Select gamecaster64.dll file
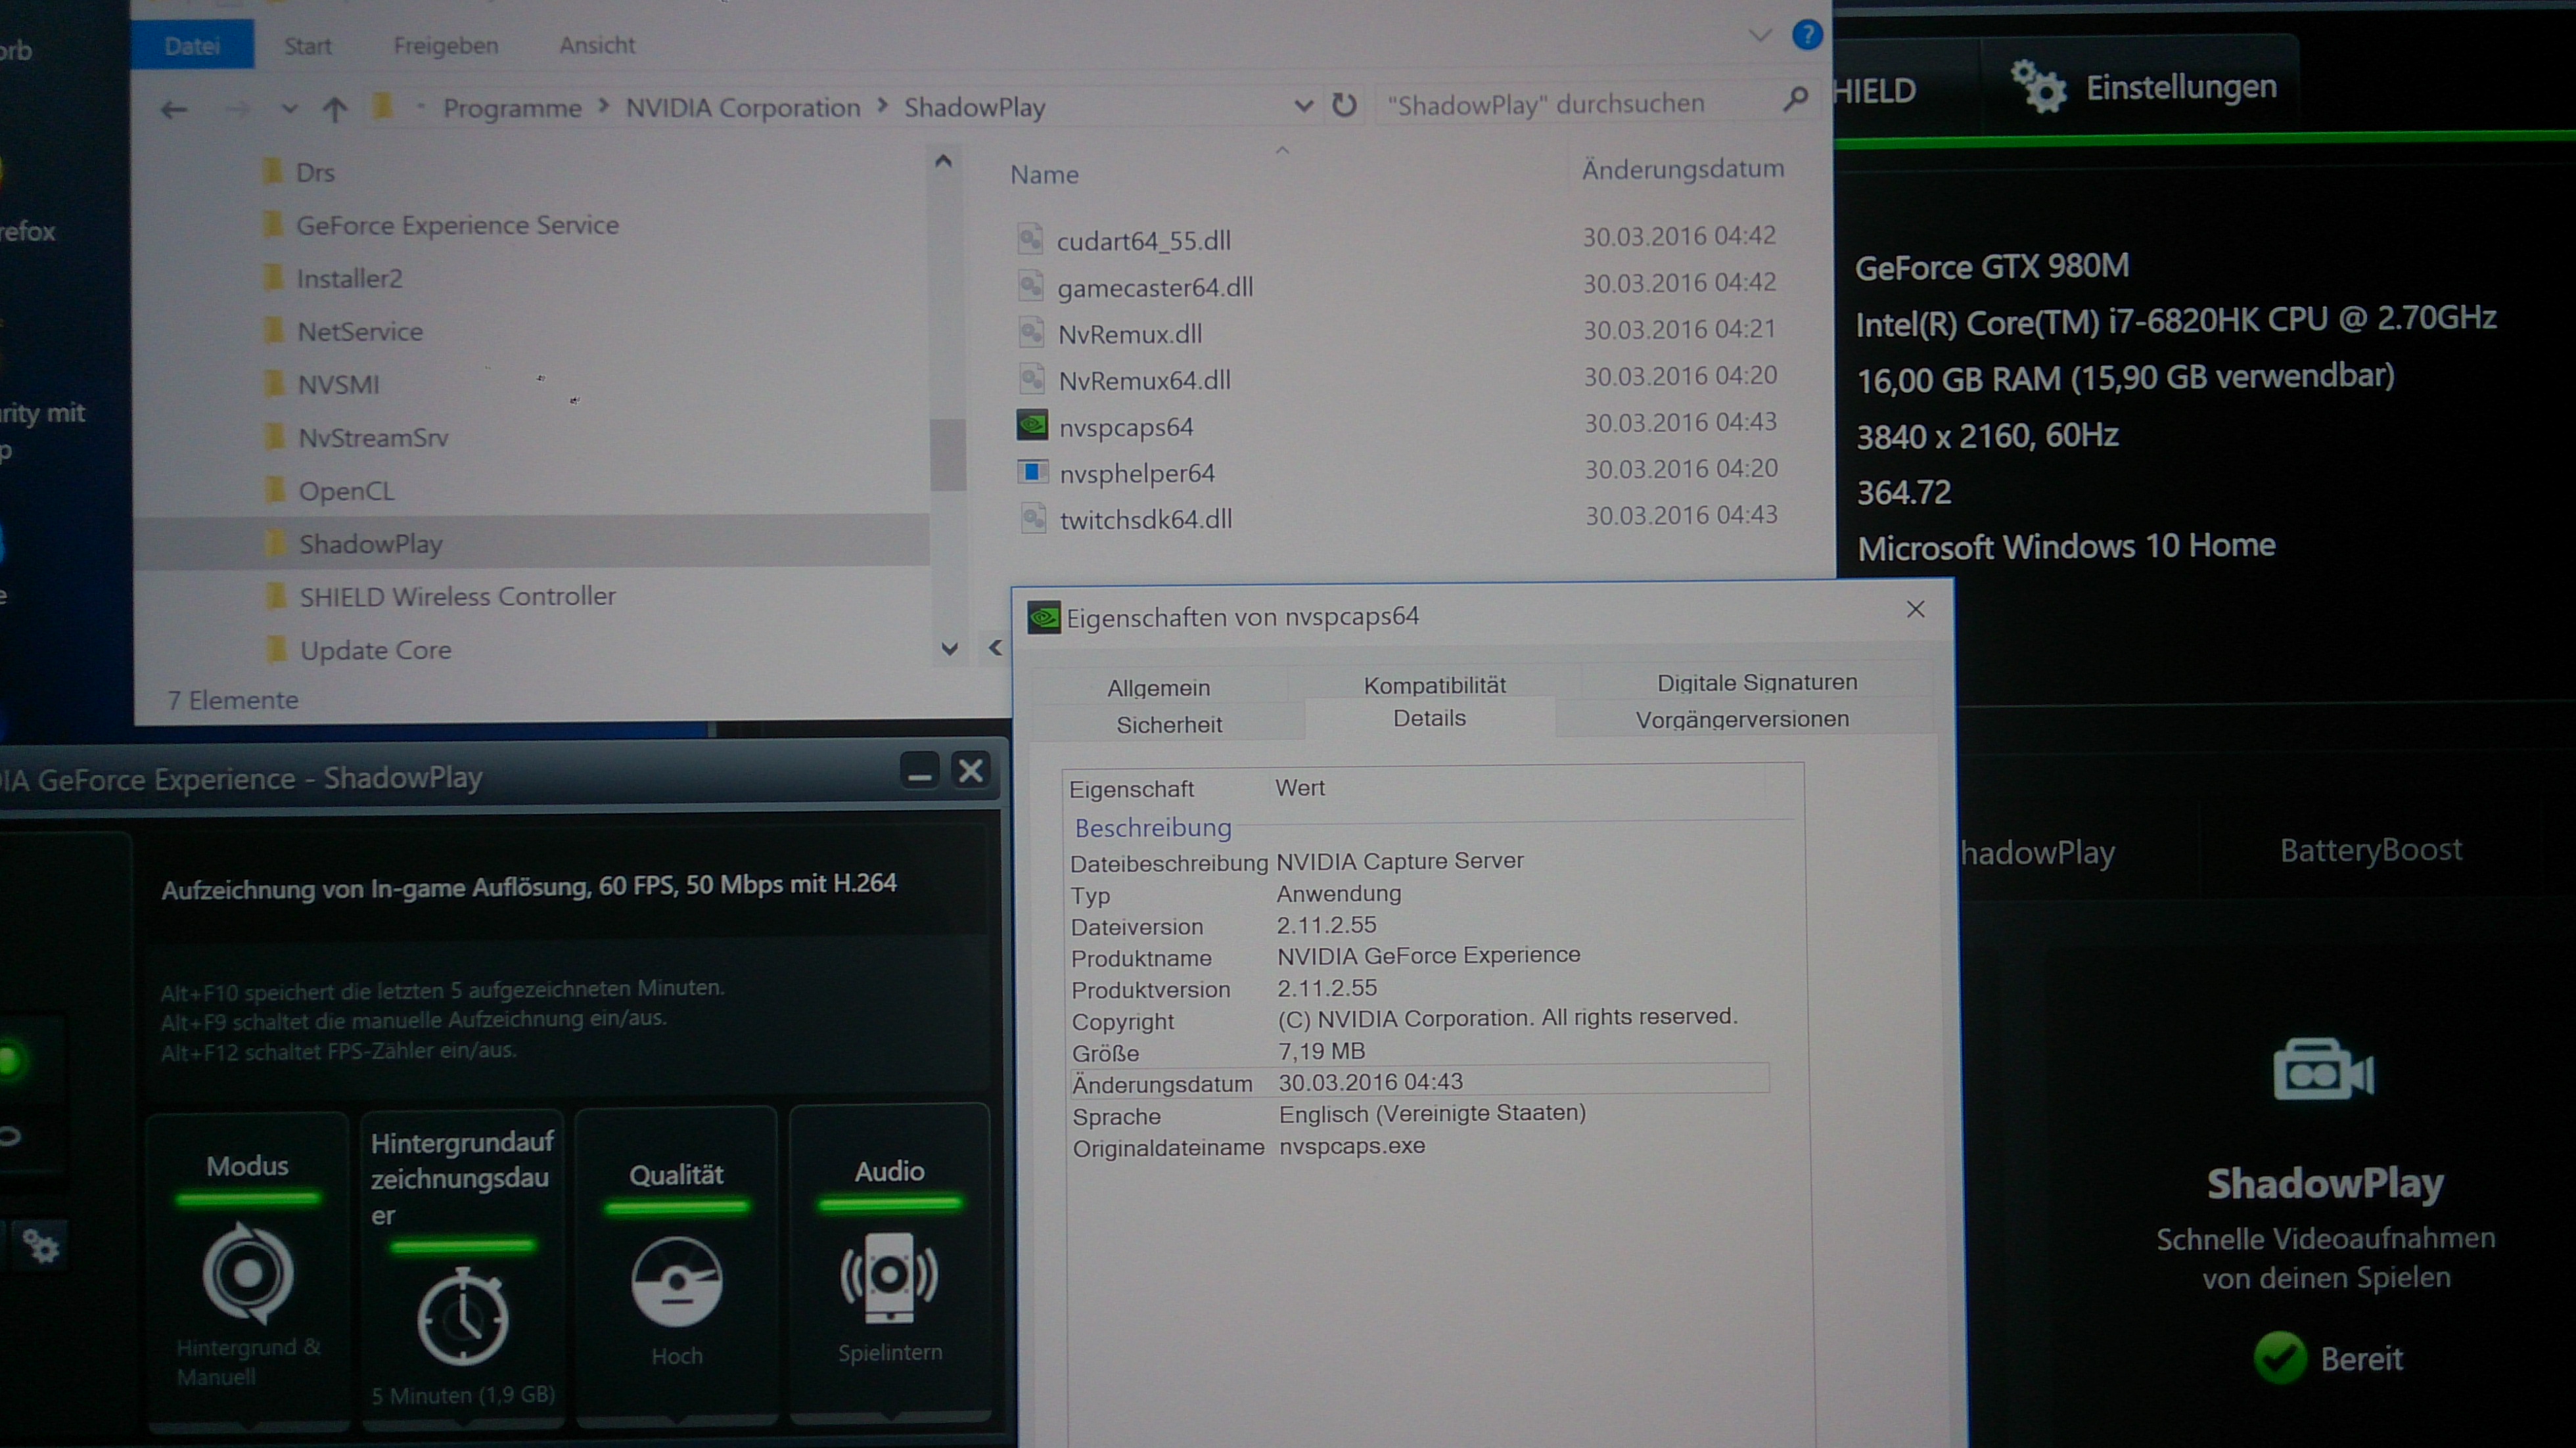This screenshot has height=1448, width=2576. (x=1154, y=287)
